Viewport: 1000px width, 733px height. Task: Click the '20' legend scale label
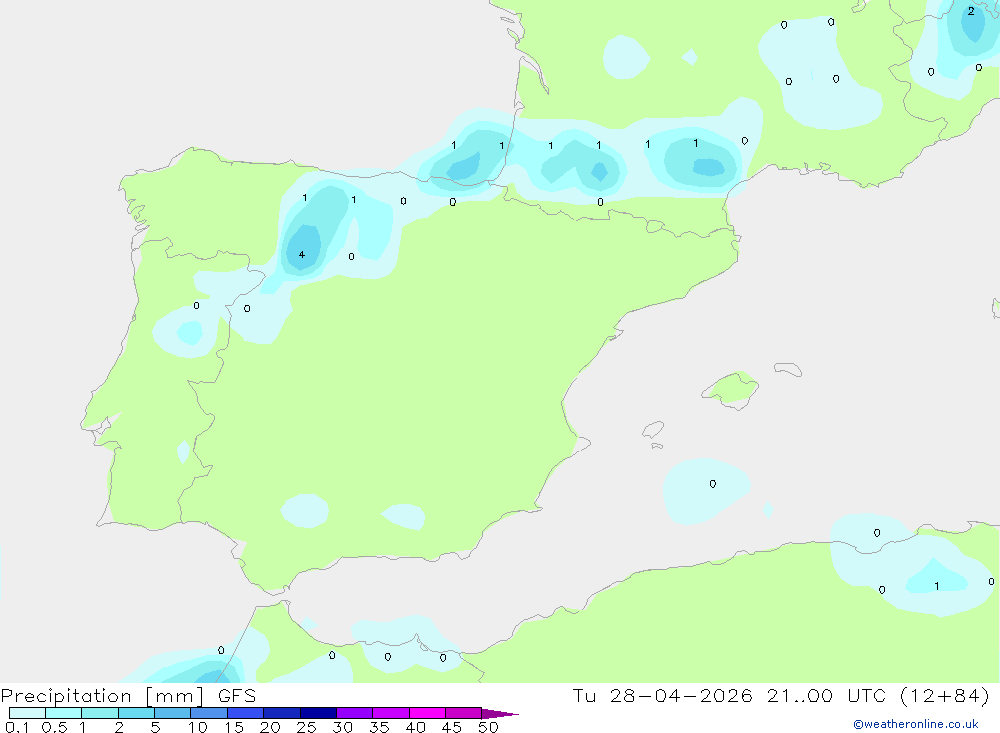270,727
